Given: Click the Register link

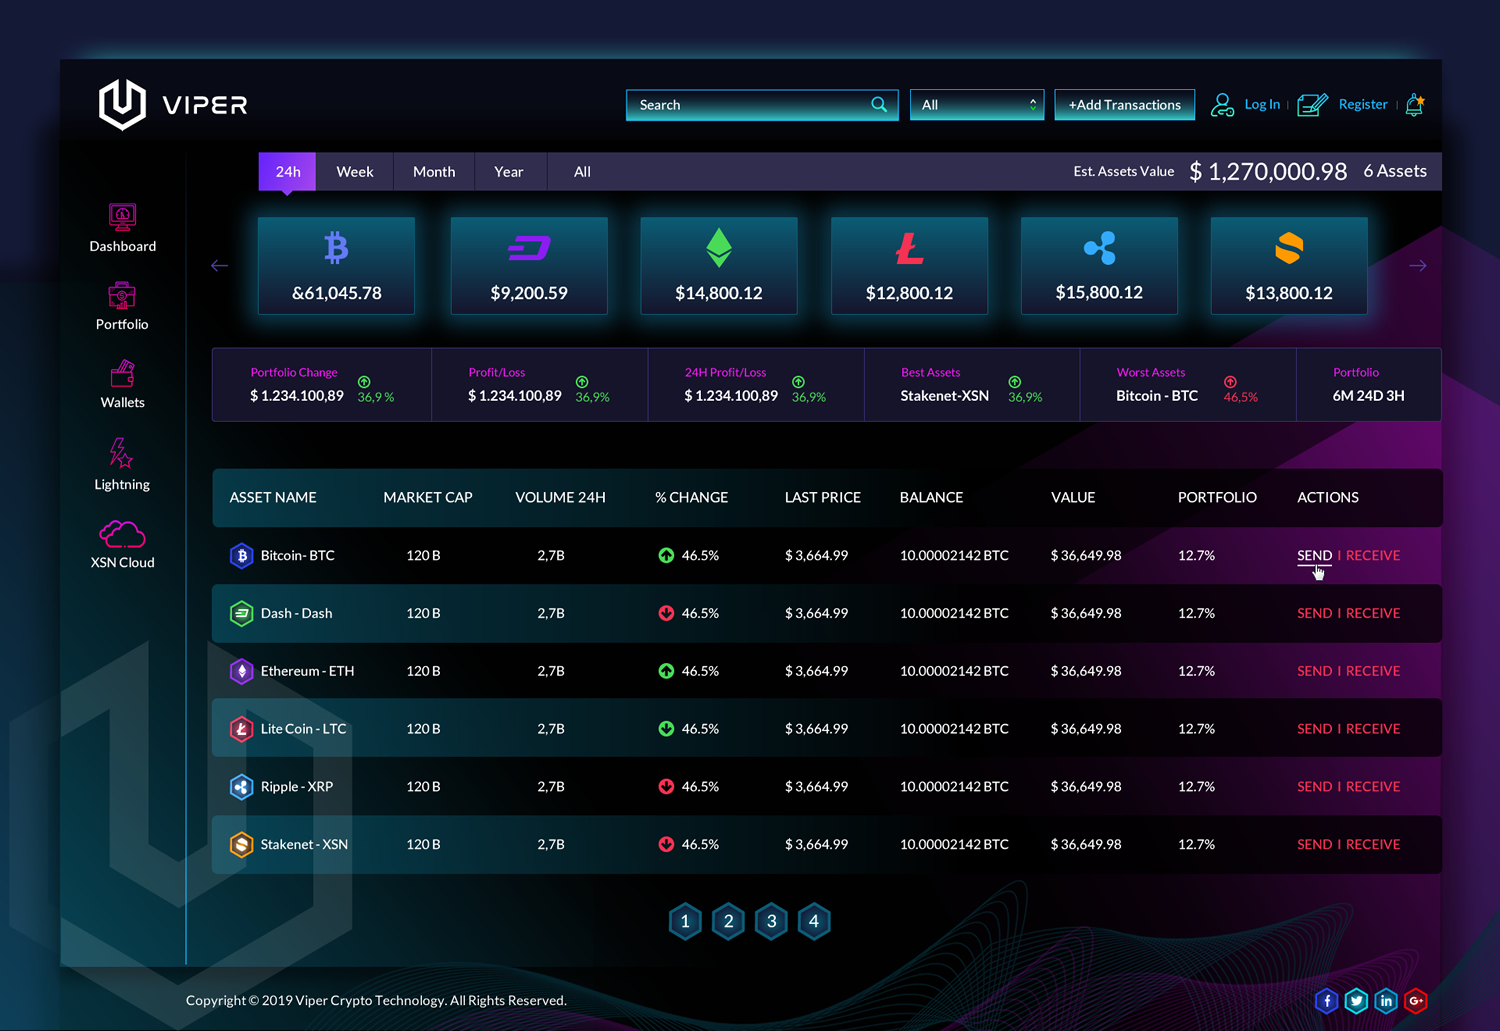Looking at the screenshot, I should tap(1363, 104).
